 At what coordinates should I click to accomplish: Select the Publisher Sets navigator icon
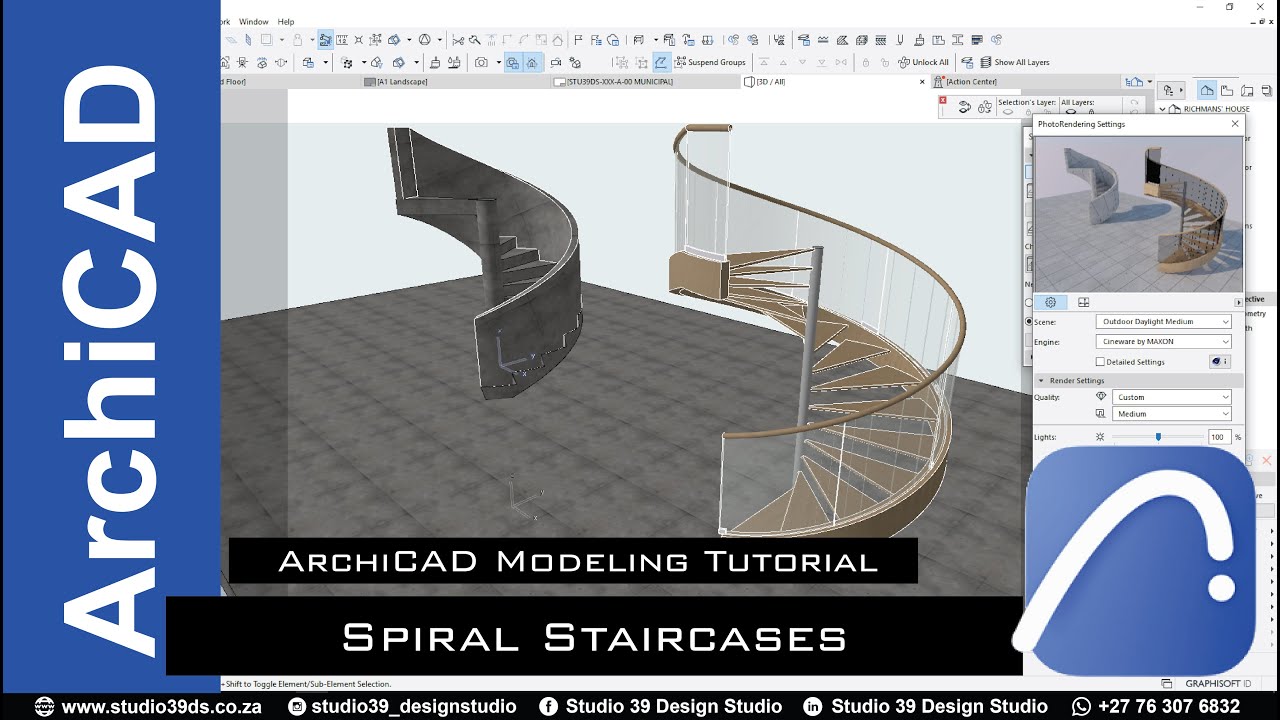coord(1266,90)
